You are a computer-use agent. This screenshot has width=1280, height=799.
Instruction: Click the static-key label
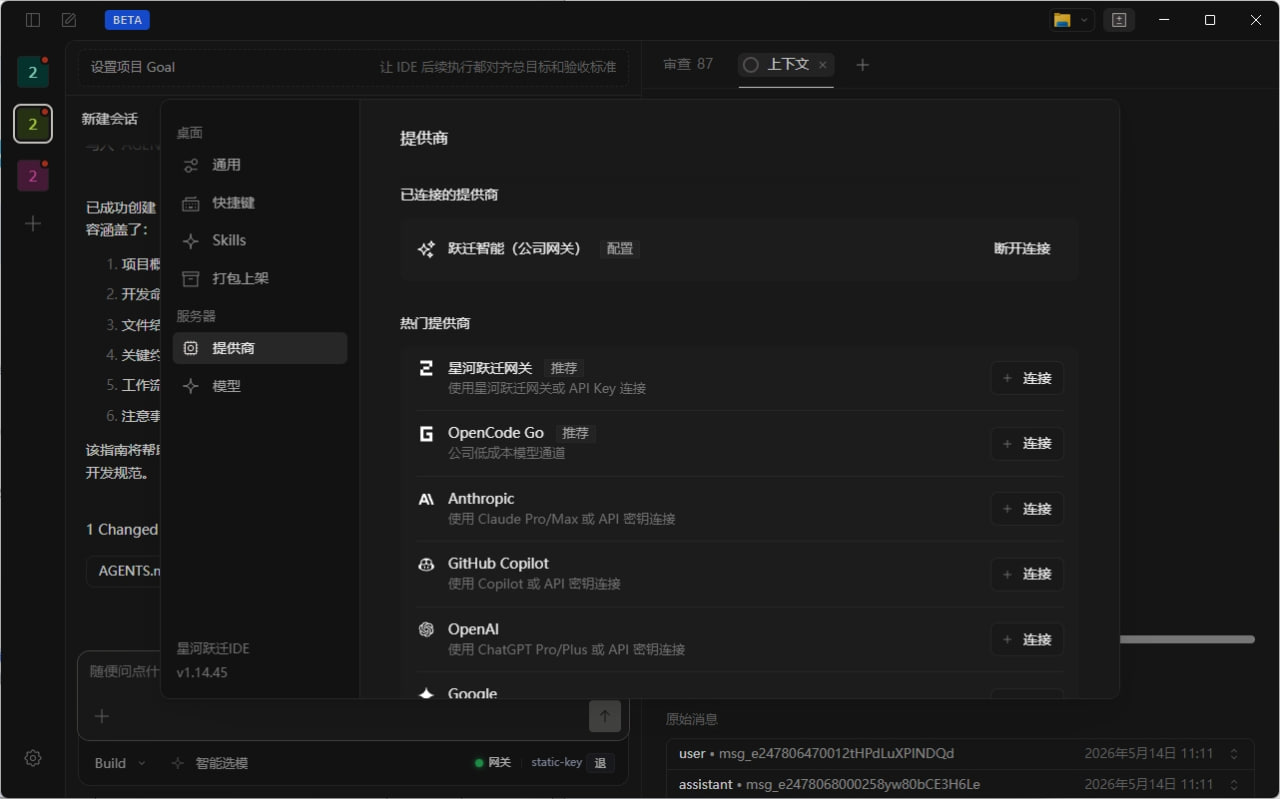(556, 762)
